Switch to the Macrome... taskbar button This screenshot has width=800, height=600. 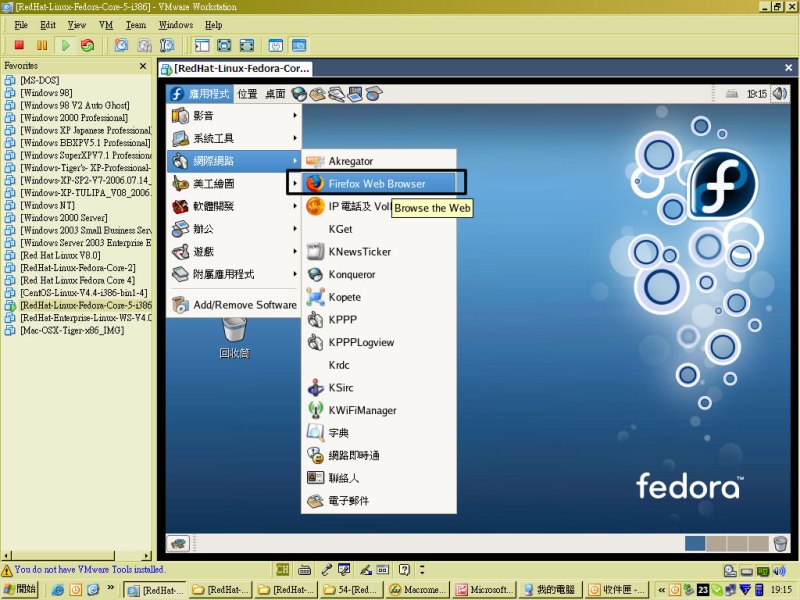click(418, 590)
